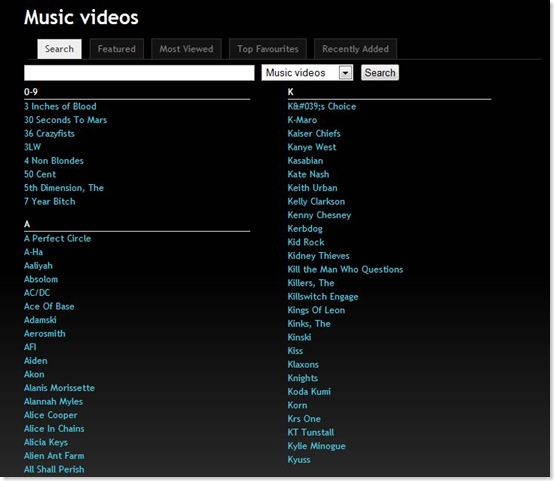Open the AFI link
Screen dimensions: 554x481
click(30, 347)
